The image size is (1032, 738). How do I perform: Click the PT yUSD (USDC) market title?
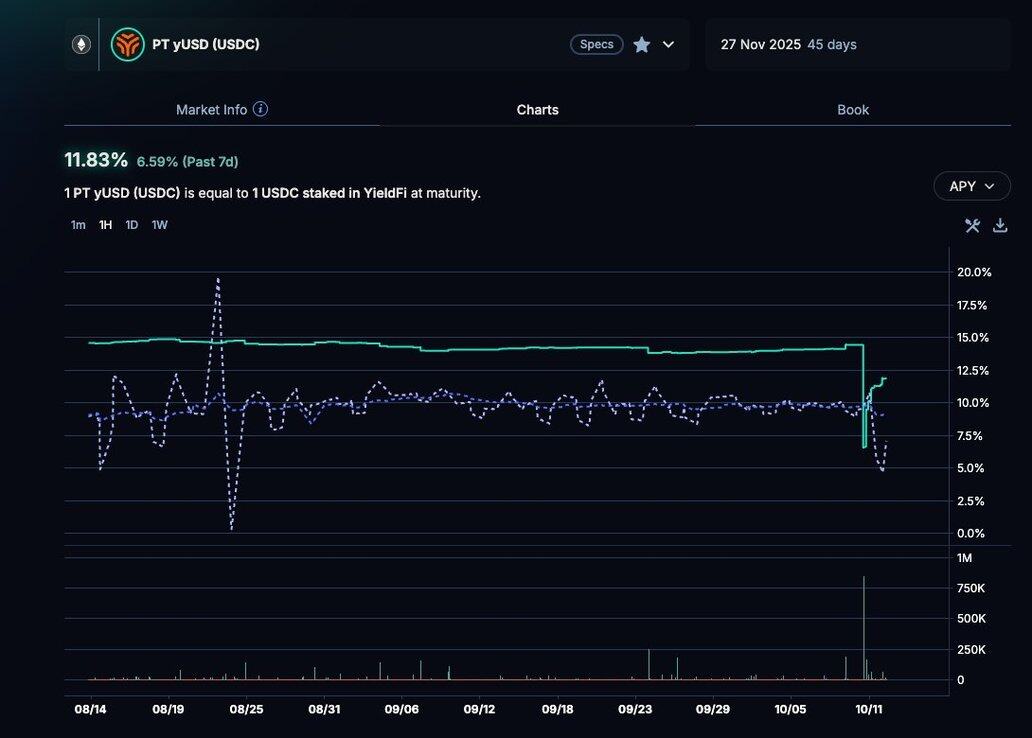click(x=206, y=44)
